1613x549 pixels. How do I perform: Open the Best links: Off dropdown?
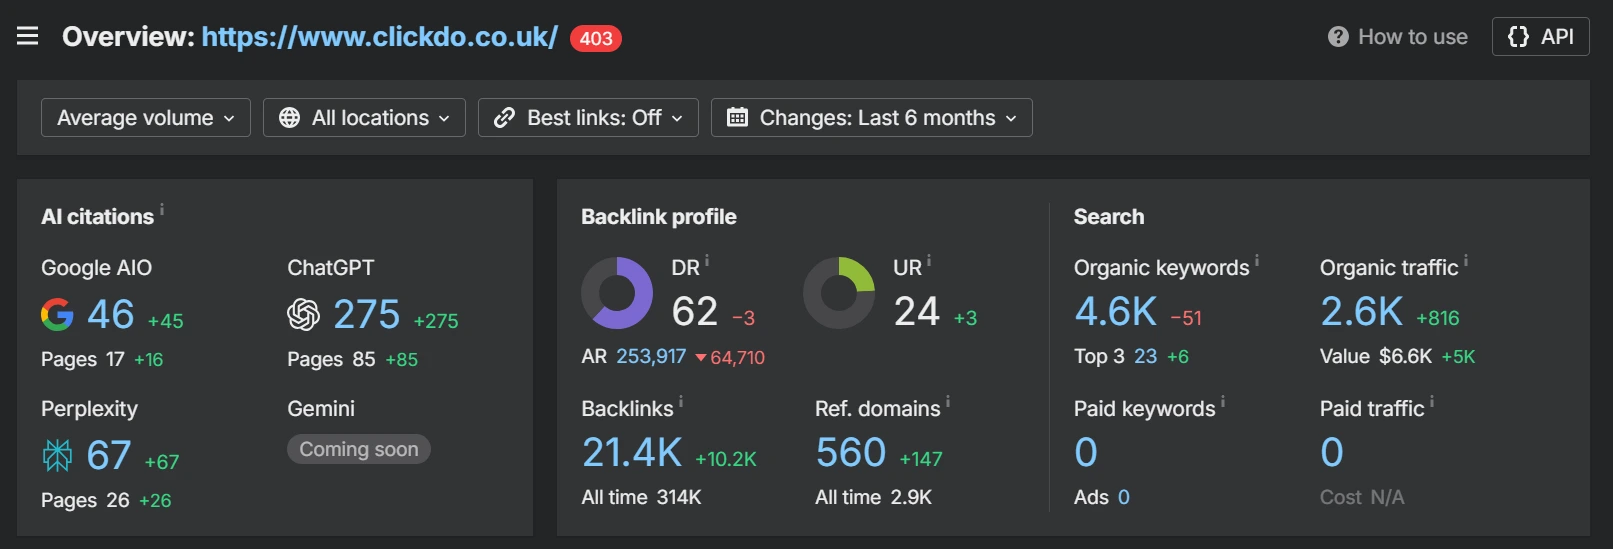pos(588,118)
